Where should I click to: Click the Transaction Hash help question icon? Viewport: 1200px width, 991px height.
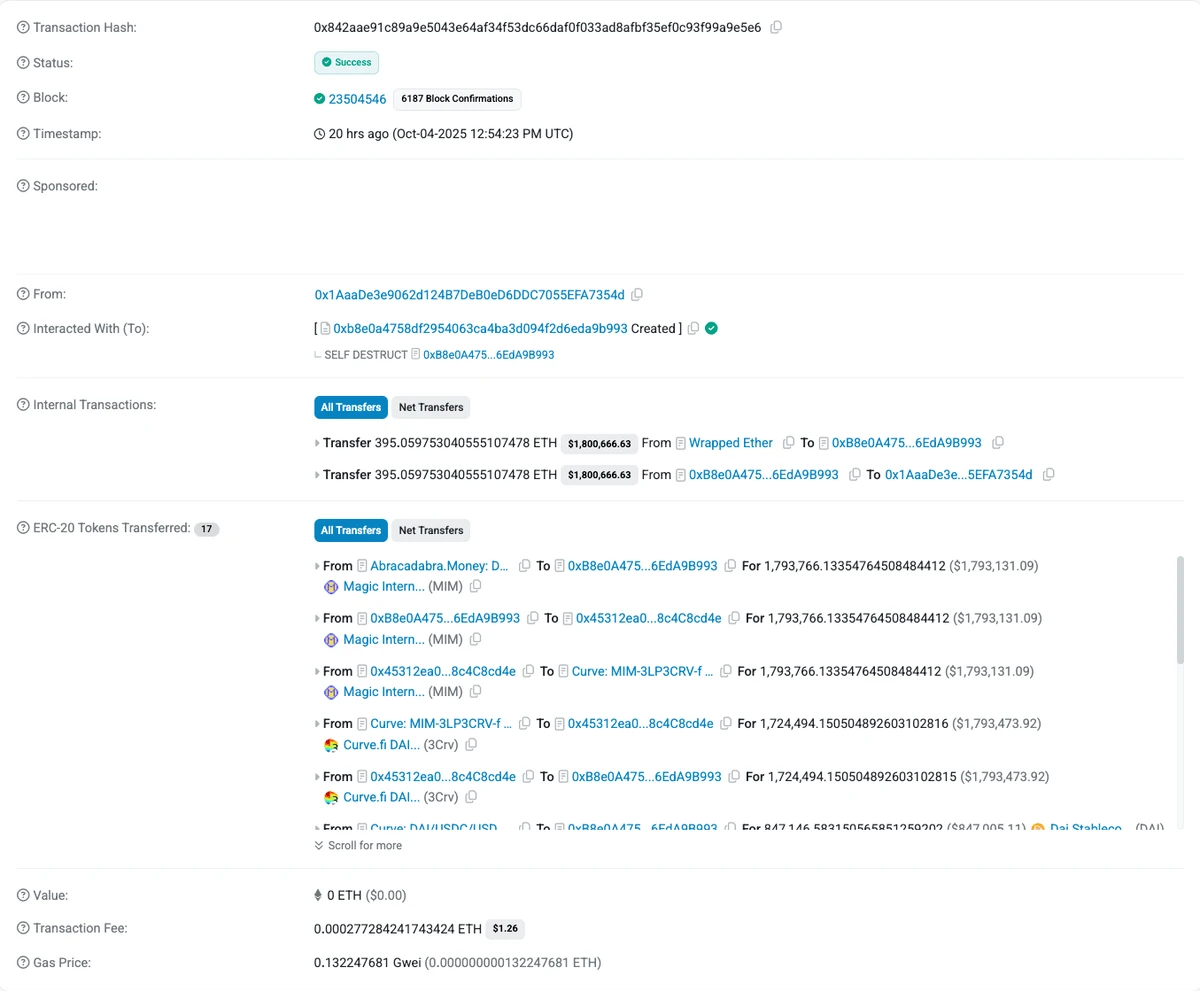(x=23, y=27)
